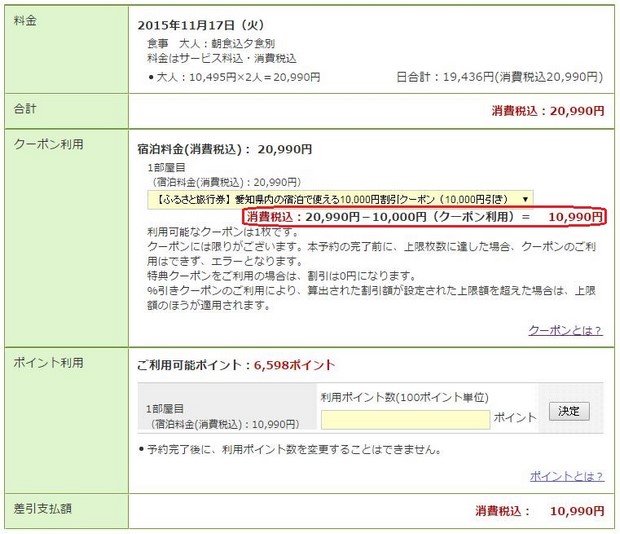Screen dimensions: 620x534
Task: Open the ふるさと旅行券 coupon dropdown
Action: click(340, 199)
